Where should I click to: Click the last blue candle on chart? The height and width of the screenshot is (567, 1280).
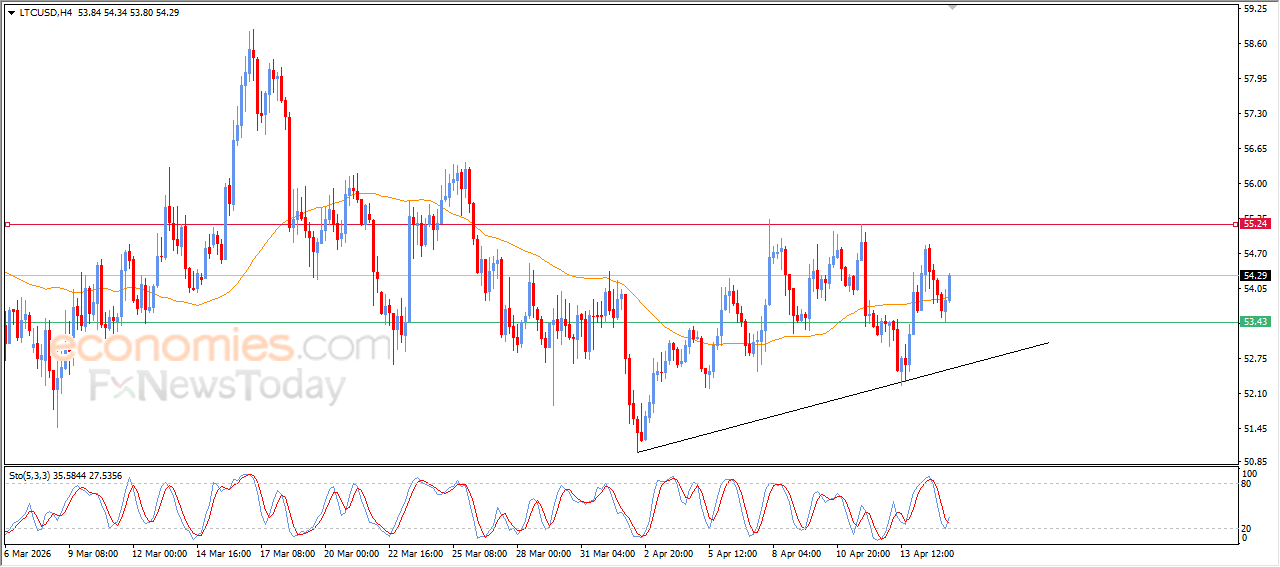tap(949, 287)
